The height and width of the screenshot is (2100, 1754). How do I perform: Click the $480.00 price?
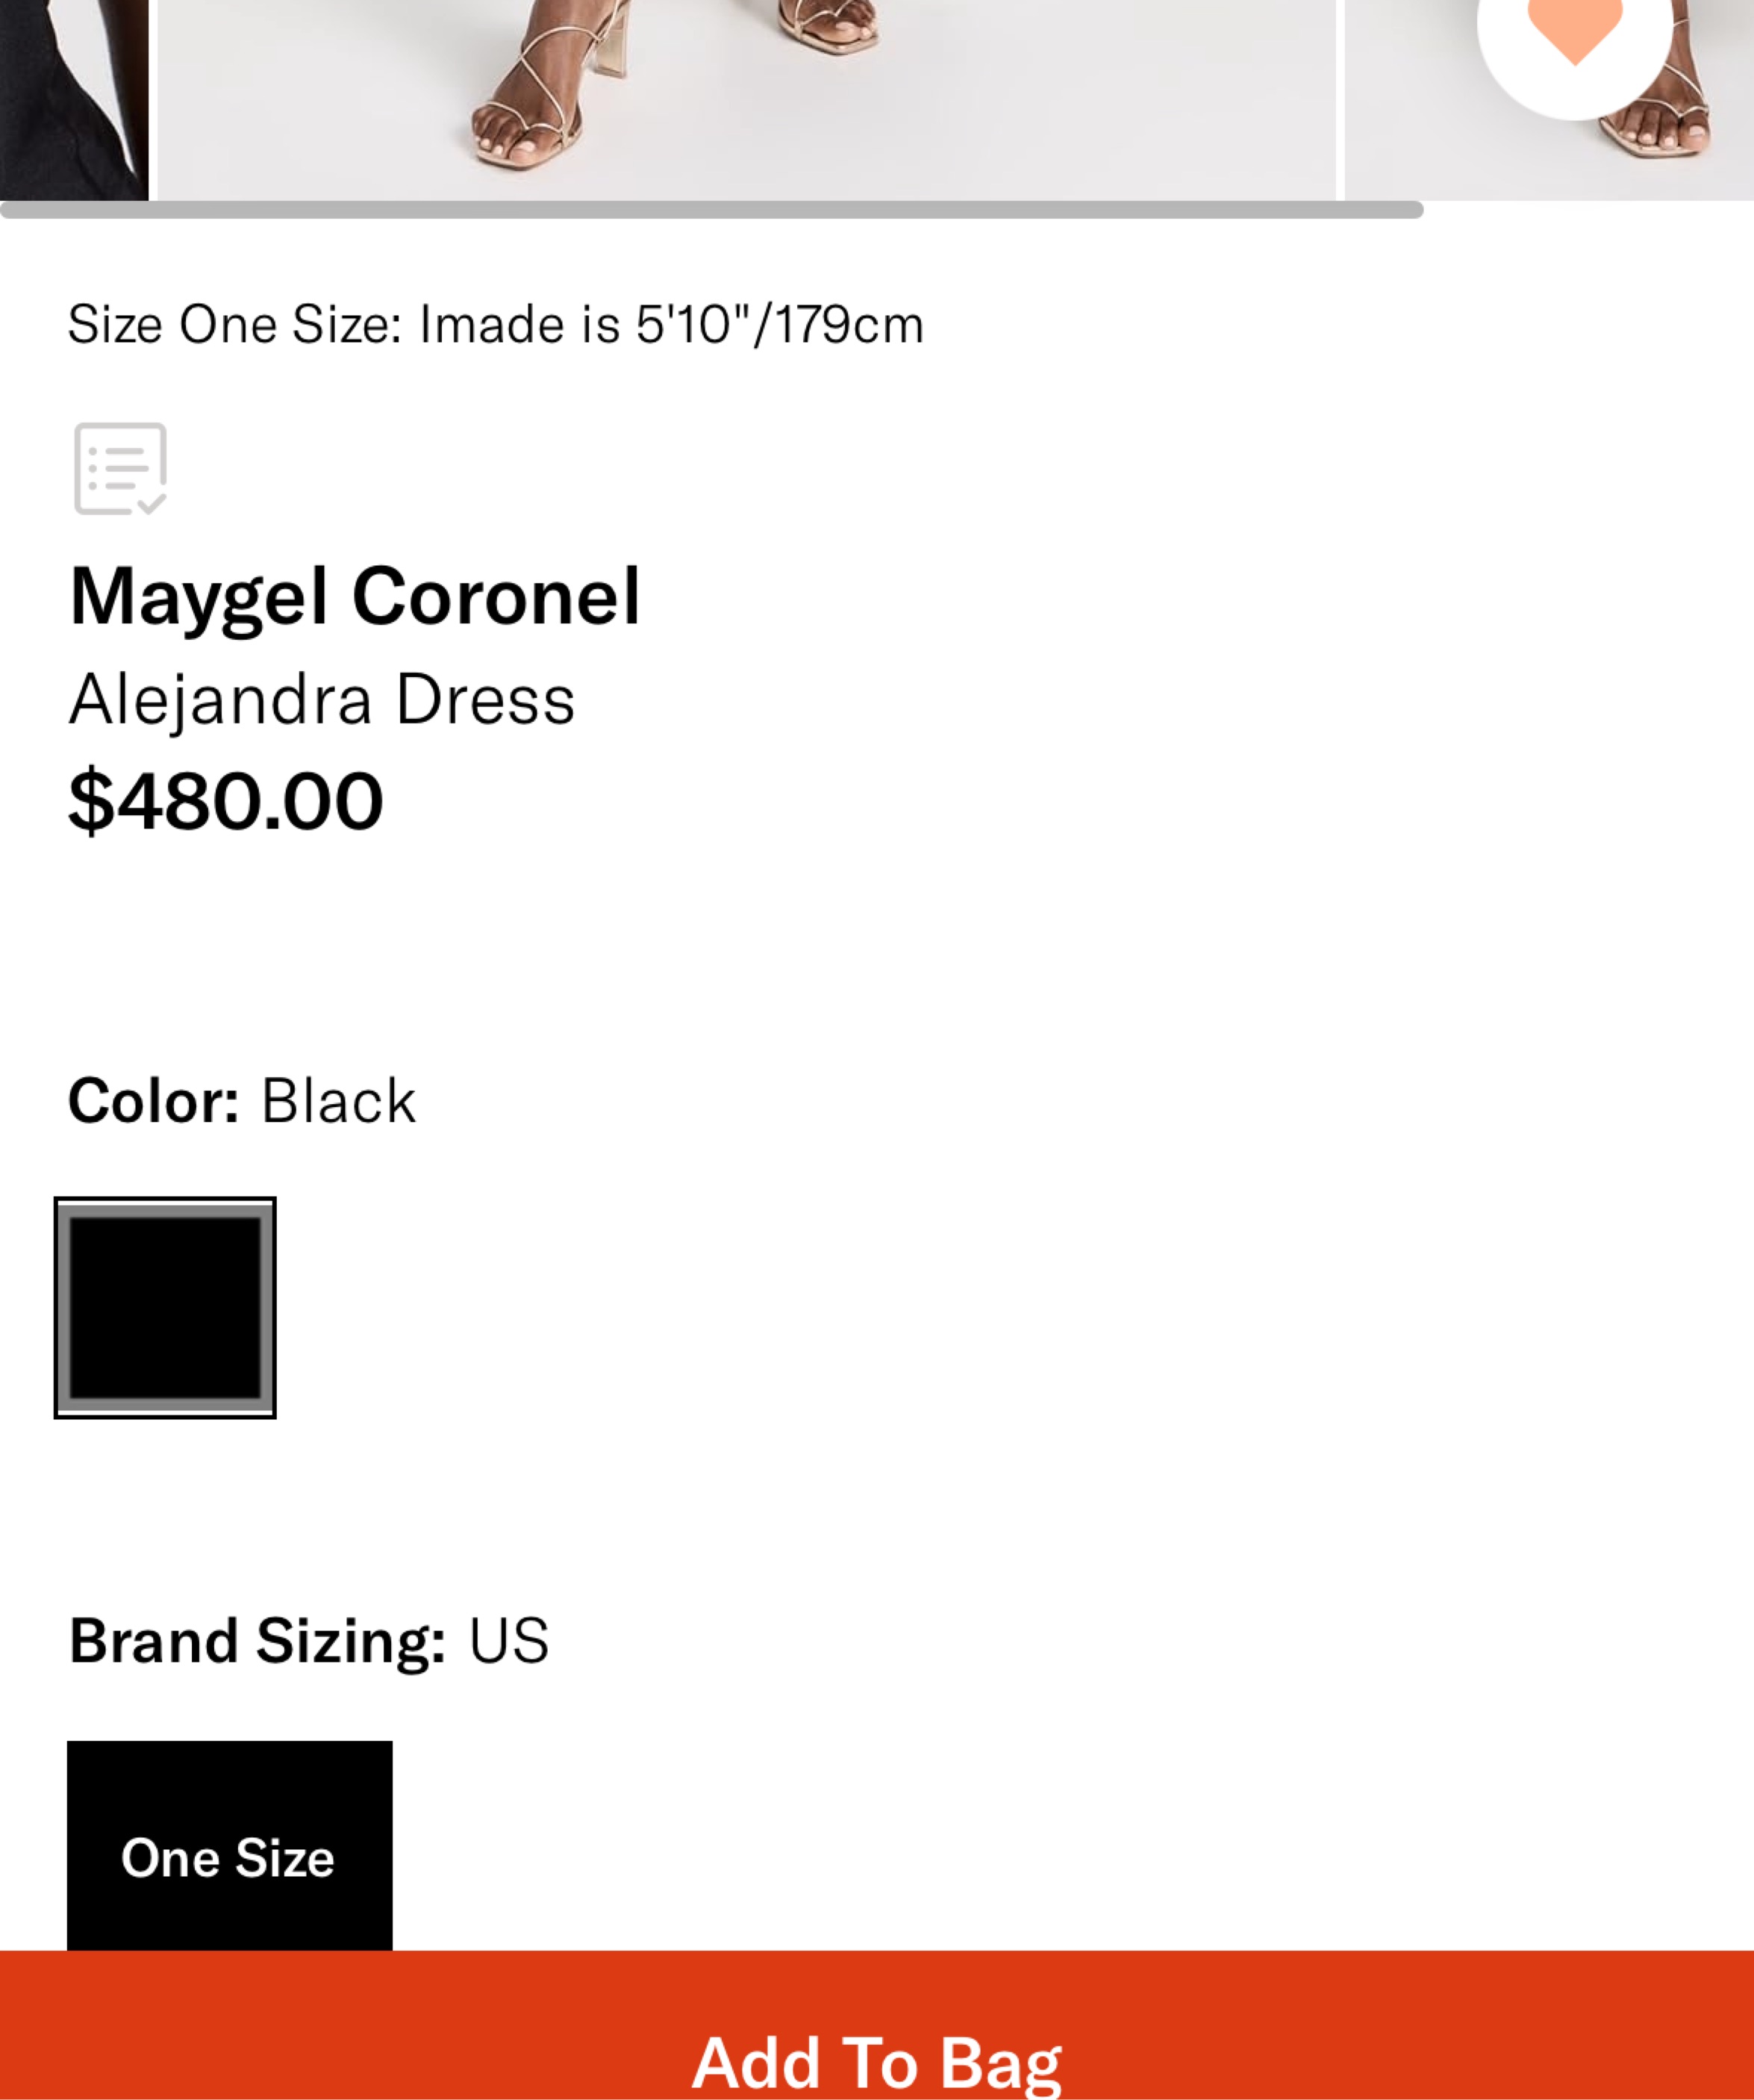pos(225,801)
